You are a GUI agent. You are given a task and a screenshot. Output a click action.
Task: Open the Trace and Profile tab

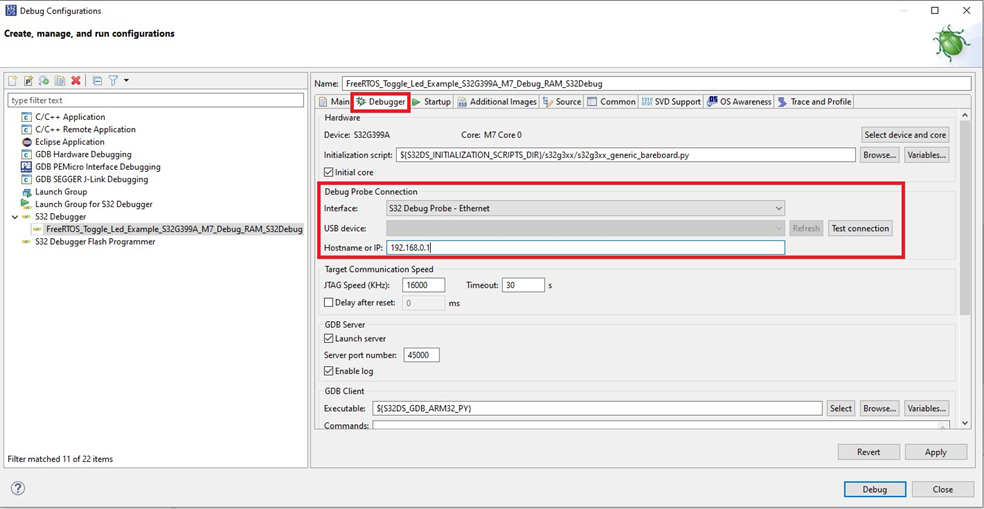pyautogui.click(x=814, y=102)
